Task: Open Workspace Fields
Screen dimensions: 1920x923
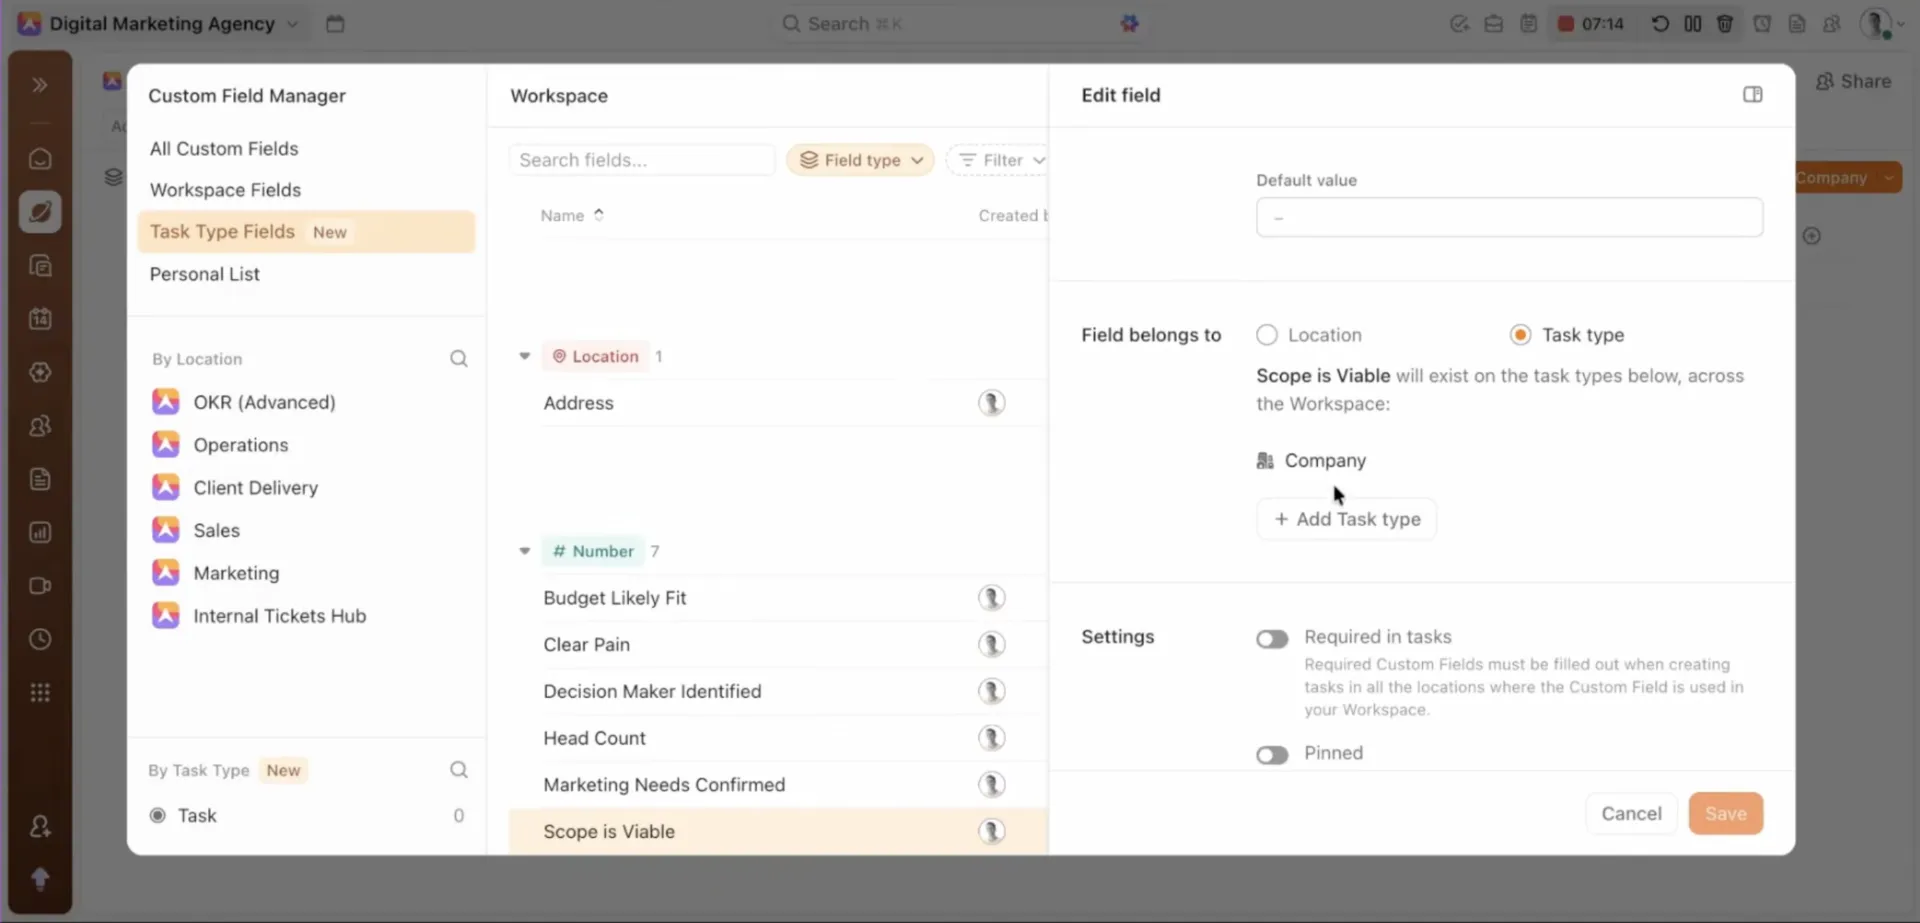Action: (x=225, y=190)
